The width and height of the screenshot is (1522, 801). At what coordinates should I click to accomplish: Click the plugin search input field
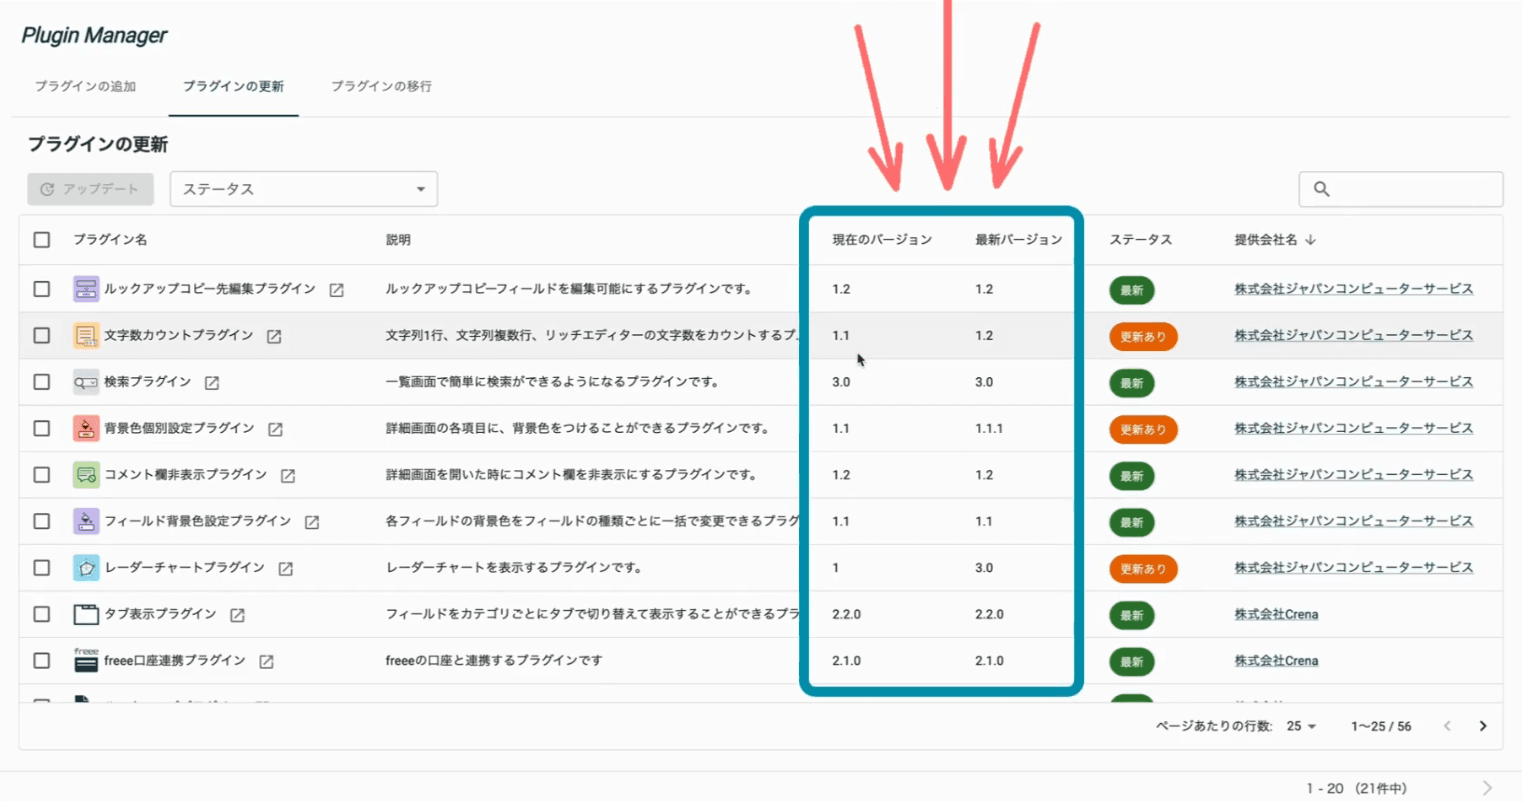coord(1401,189)
